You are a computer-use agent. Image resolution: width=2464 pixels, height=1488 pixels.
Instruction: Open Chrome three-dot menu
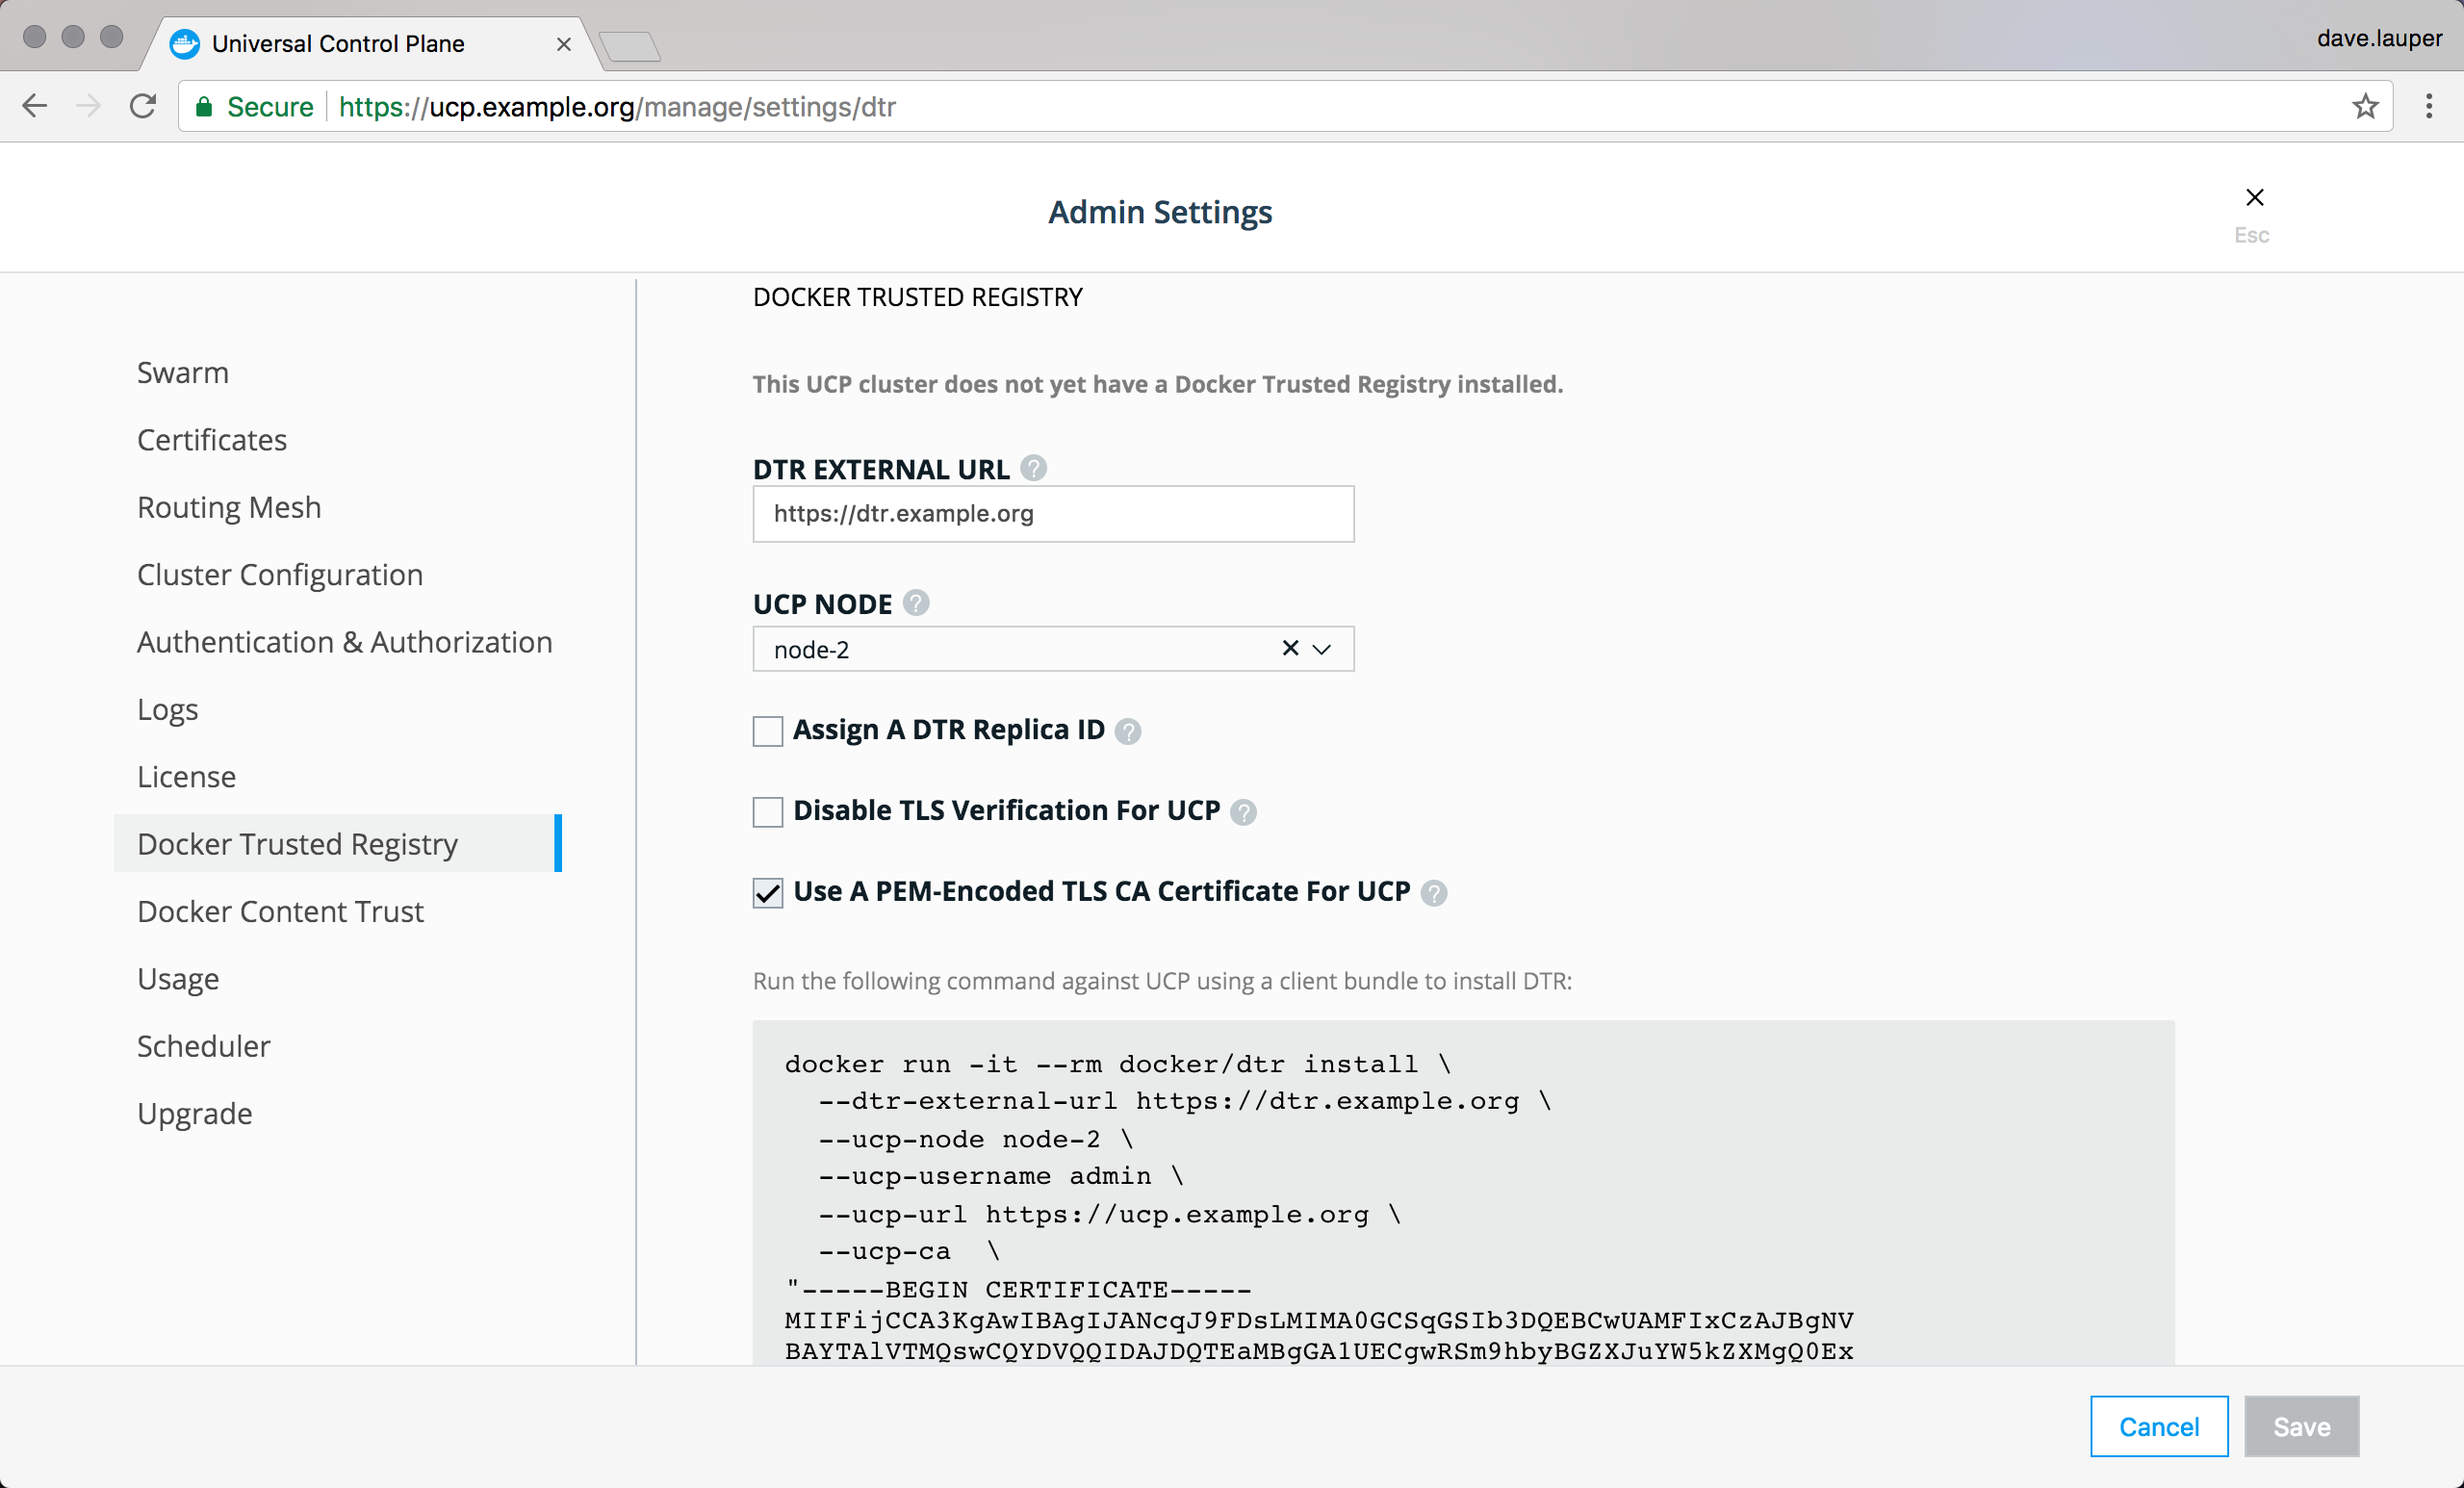2428,106
